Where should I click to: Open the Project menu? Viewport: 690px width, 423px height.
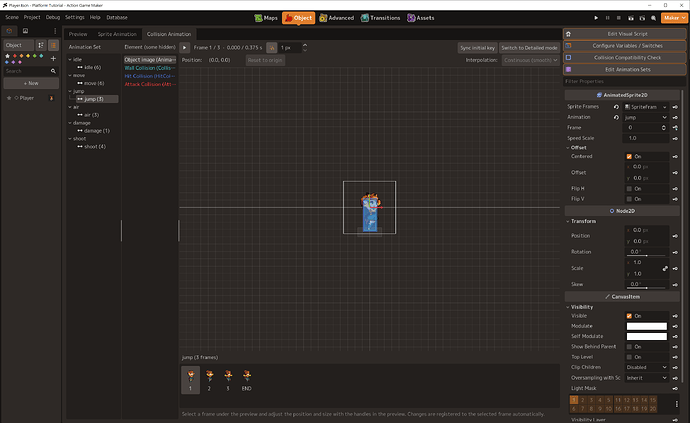(32, 18)
